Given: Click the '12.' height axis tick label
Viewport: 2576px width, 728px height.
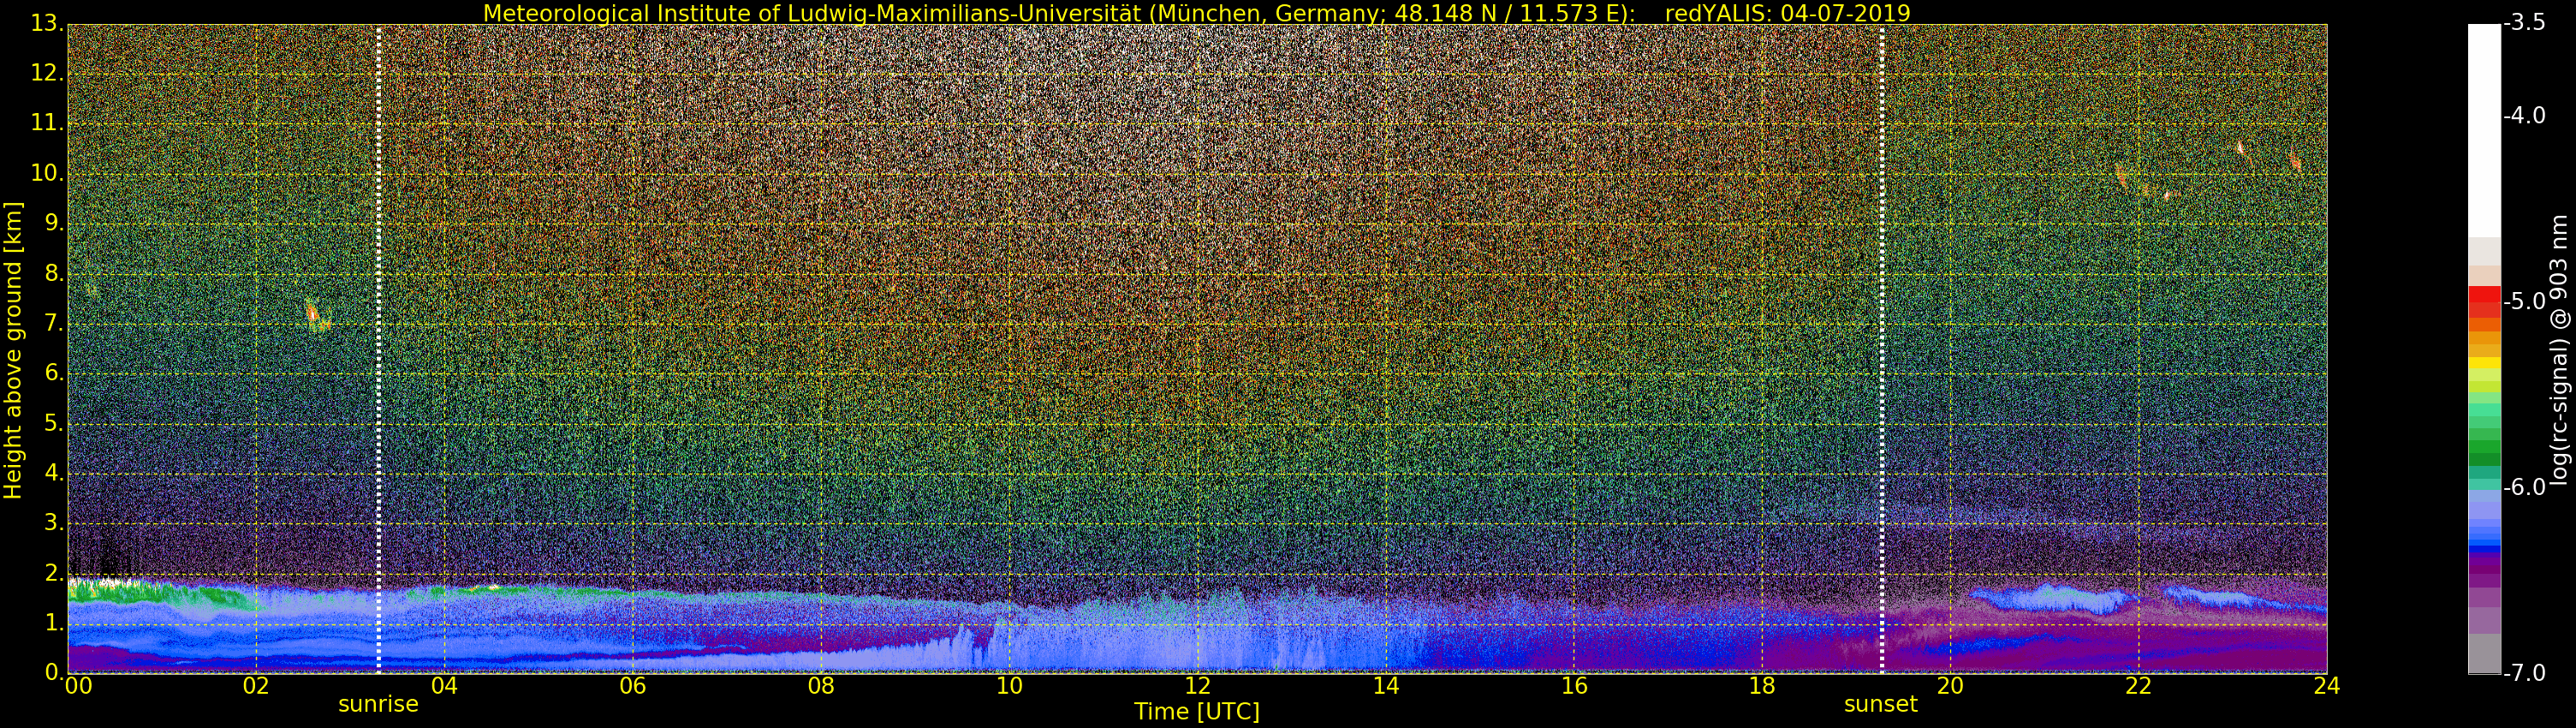Looking at the screenshot, I should [x=47, y=73].
